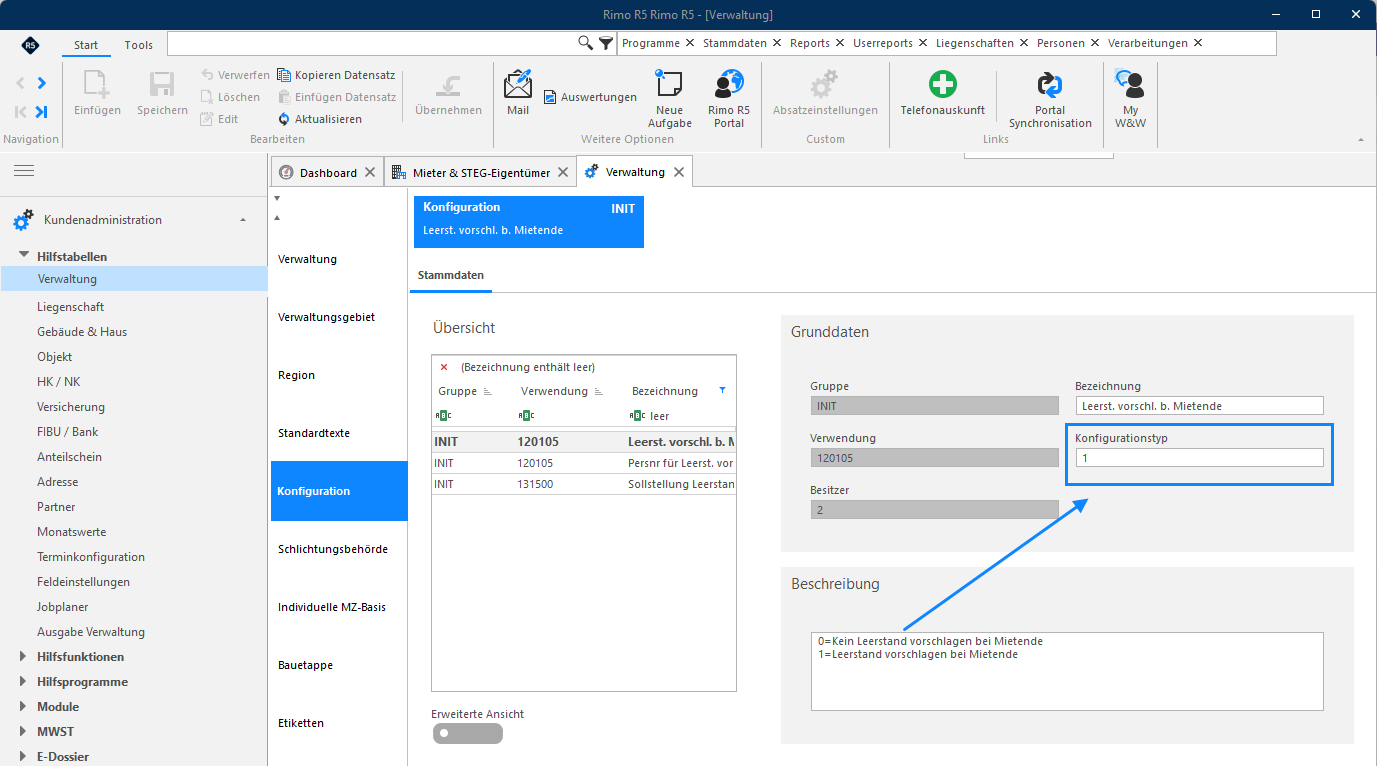Toggle the hamburger sidebar menu
The width and height of the screenshot is (1377, 766).
pyautogui.click(x=24, y=171)
